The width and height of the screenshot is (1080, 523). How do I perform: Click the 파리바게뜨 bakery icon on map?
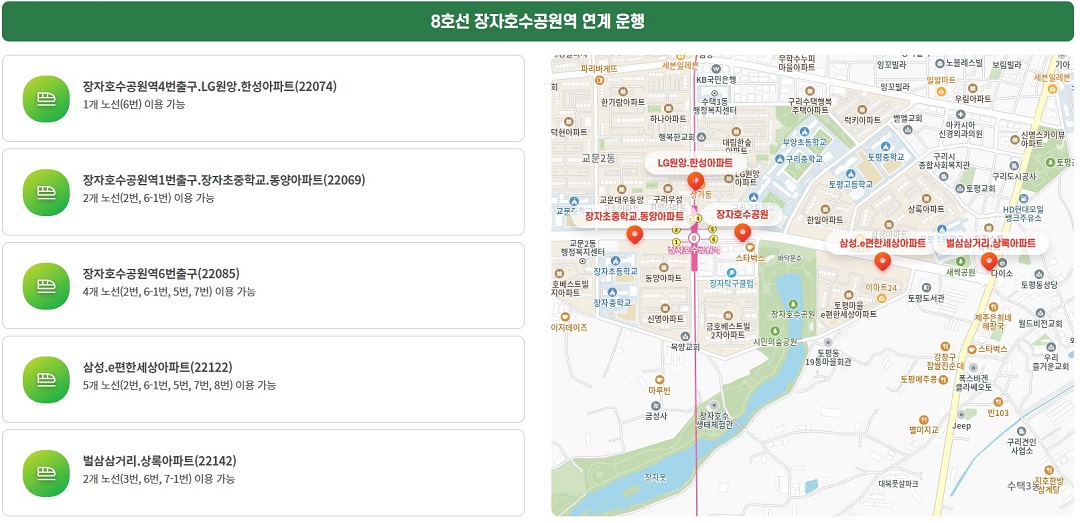point(599,81)
